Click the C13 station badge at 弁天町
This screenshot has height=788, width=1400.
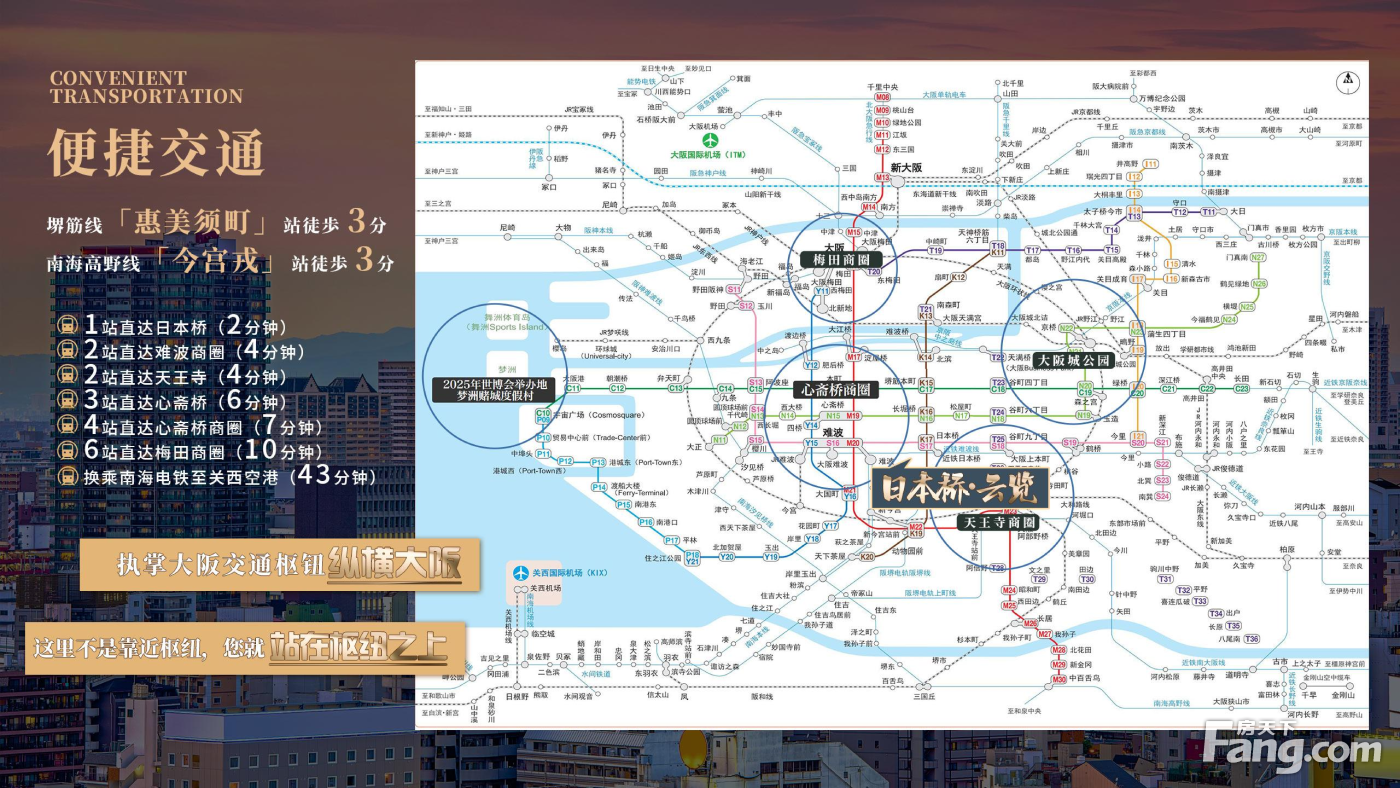(676, 388)
